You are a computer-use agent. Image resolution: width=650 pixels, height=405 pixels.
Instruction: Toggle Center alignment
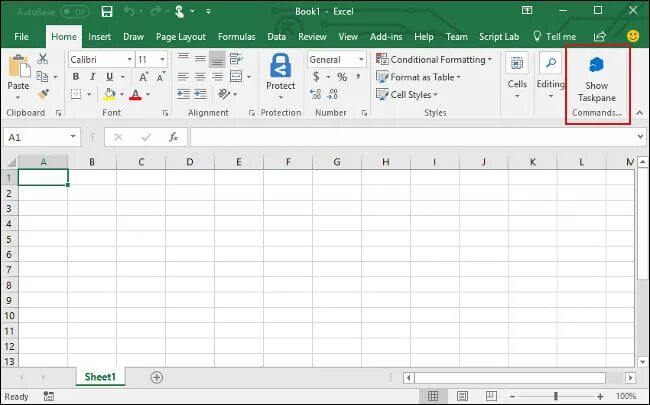pos(200,76)
